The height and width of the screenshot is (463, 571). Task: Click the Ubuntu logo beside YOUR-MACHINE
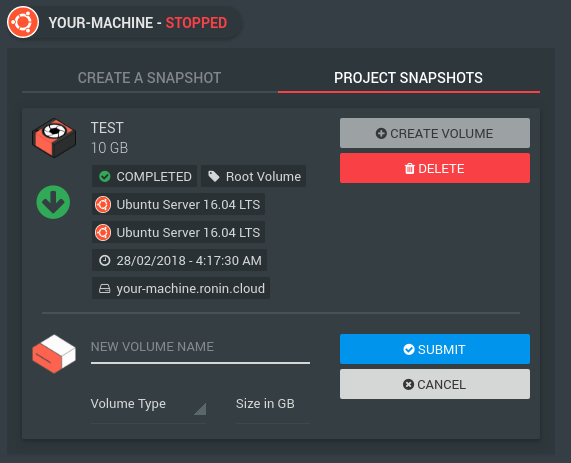(23, 22)
